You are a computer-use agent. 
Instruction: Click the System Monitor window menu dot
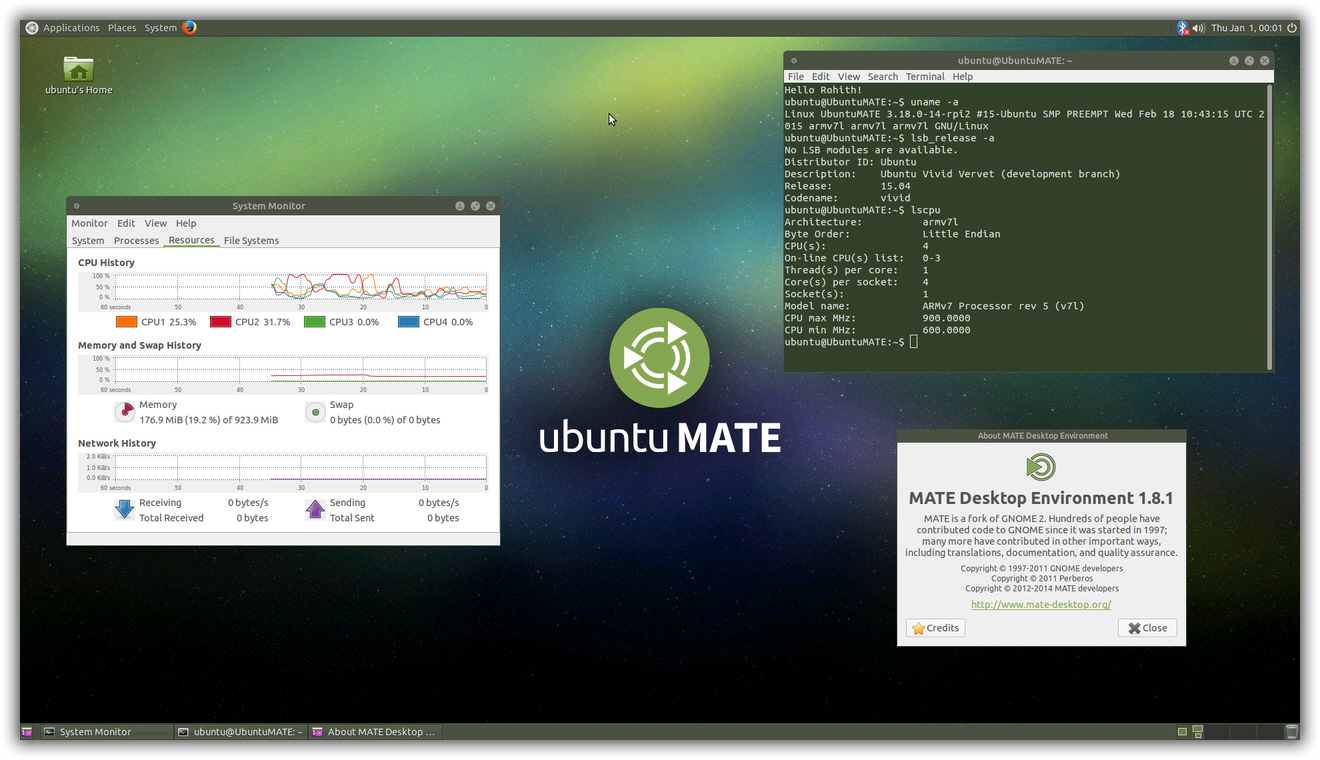76,206
